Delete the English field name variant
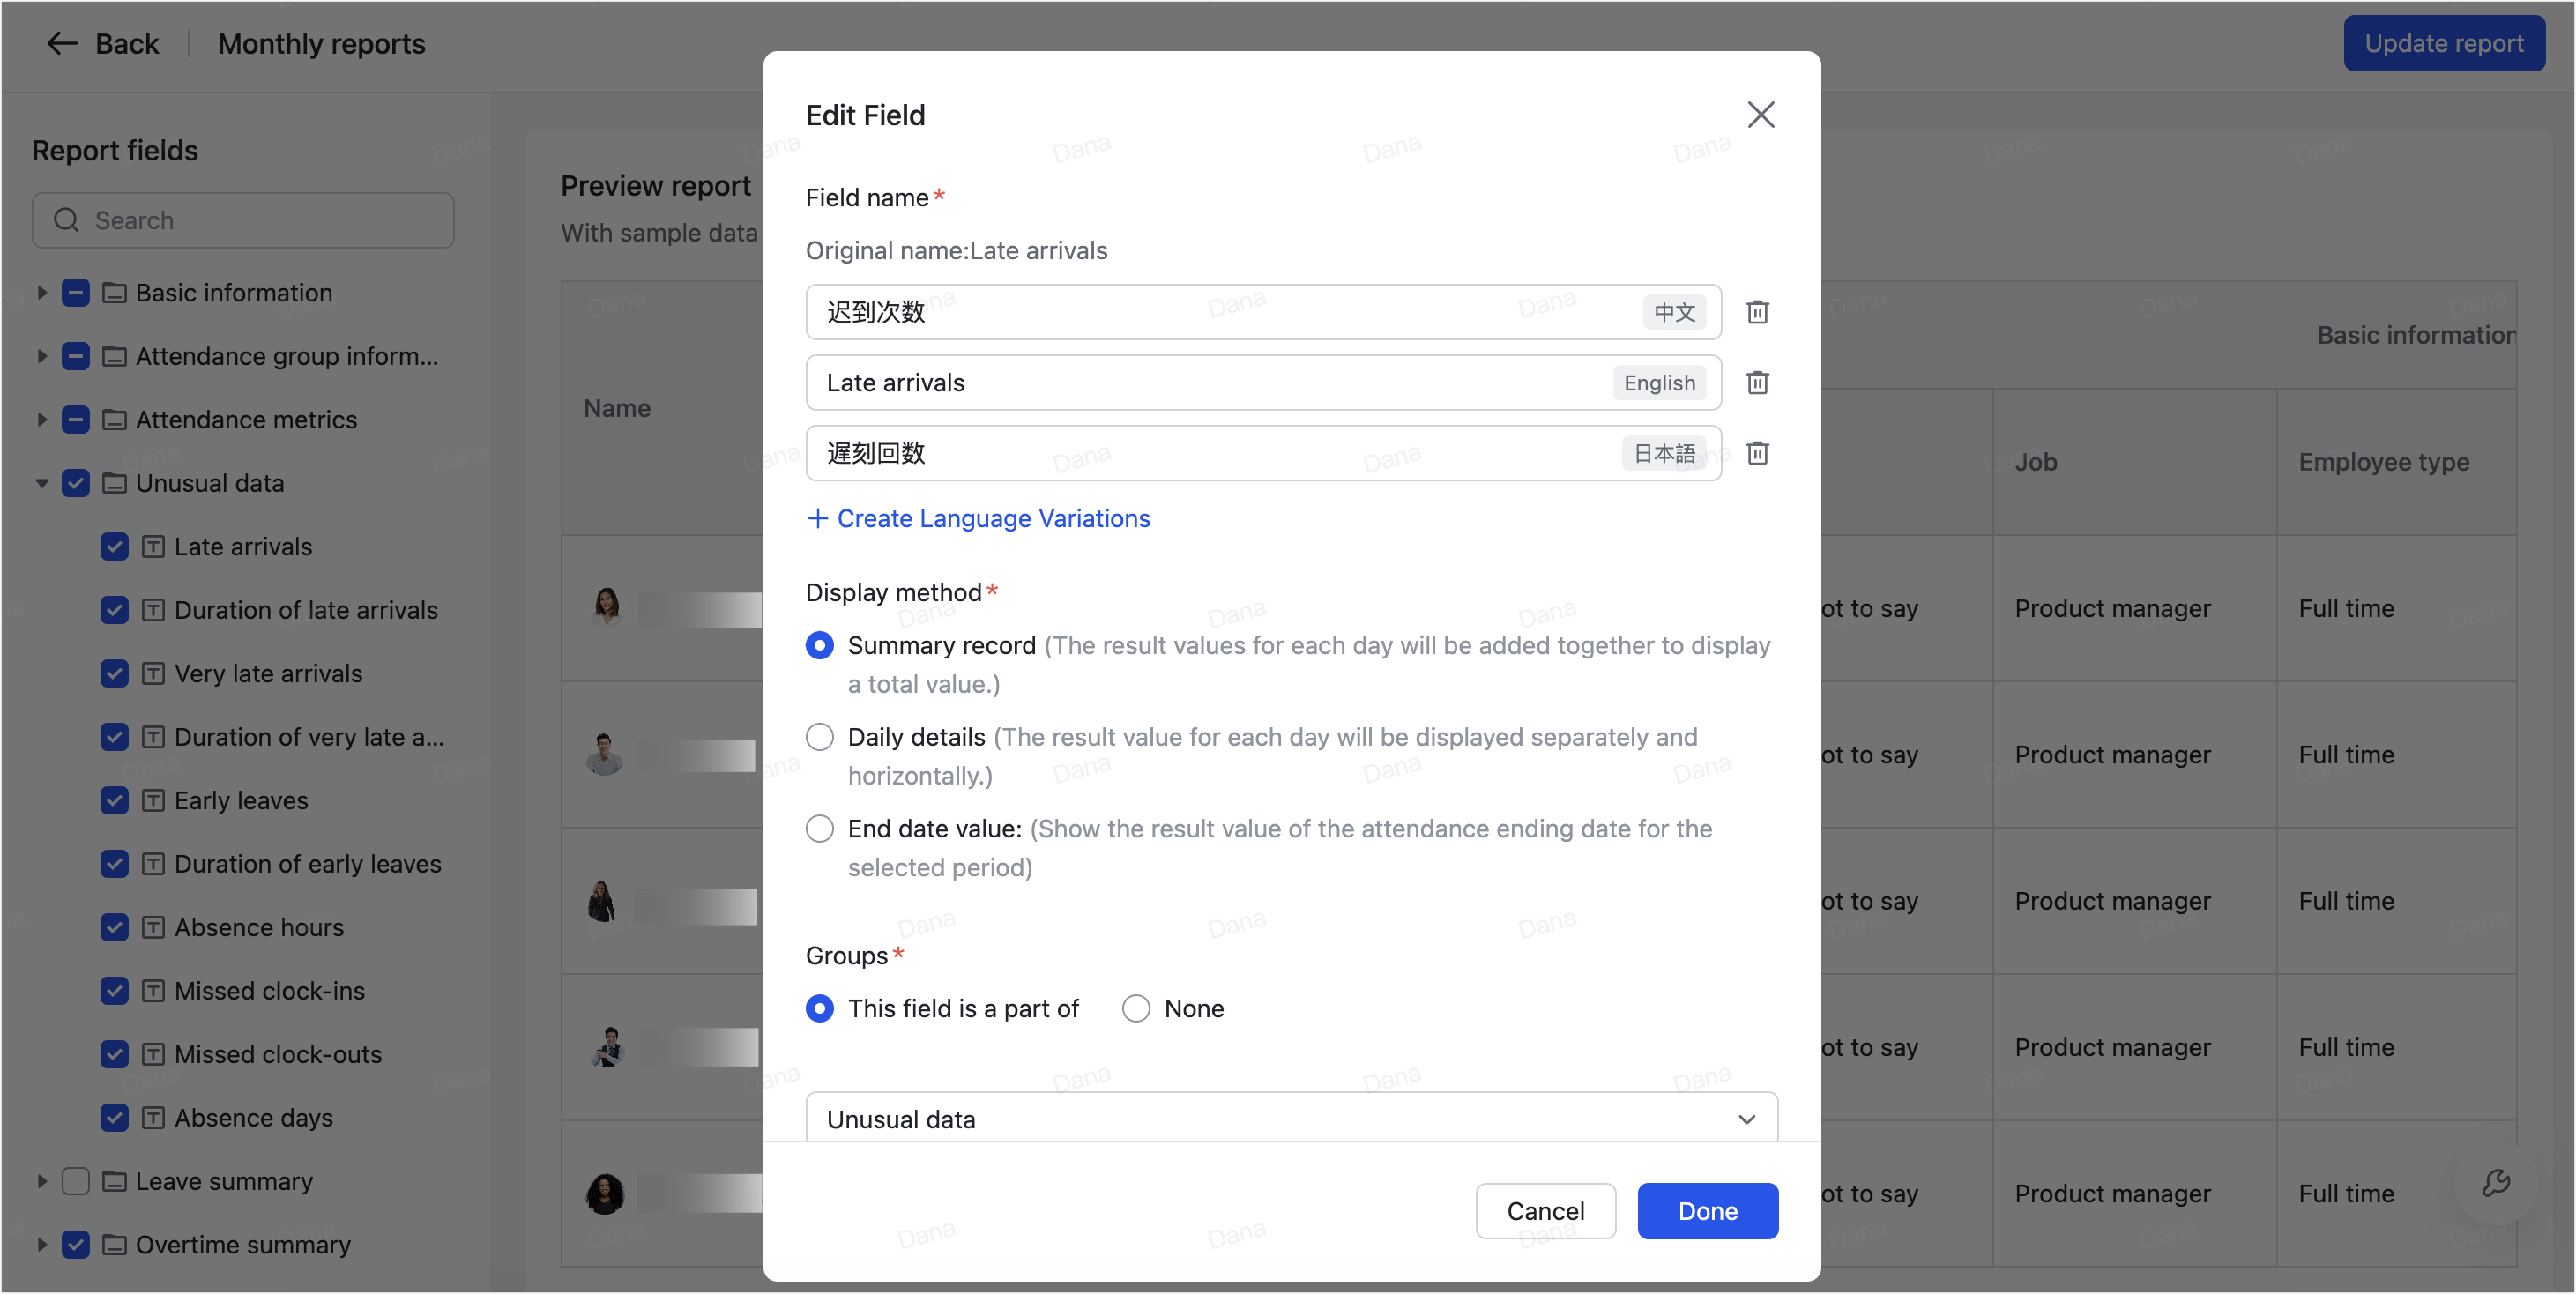This screenshot has width=2576, height=1294. (x=1758, y=382)
